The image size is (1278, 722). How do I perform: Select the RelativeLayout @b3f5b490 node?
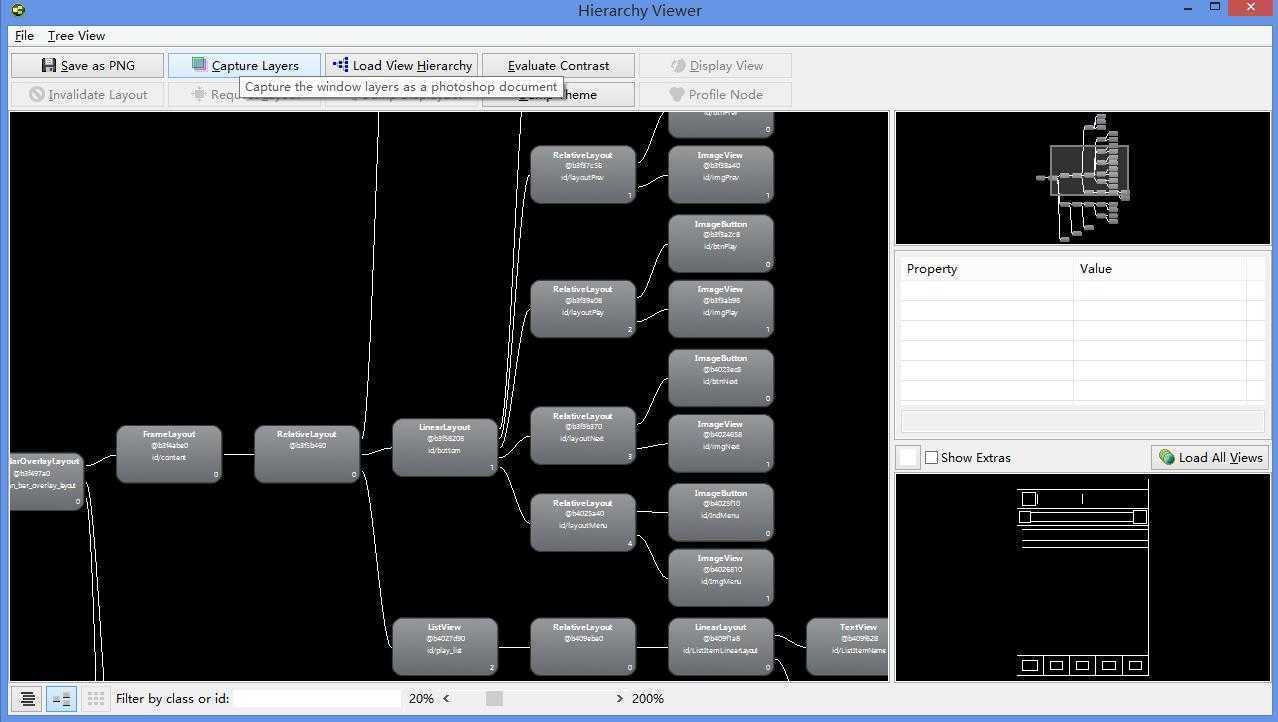307,454
